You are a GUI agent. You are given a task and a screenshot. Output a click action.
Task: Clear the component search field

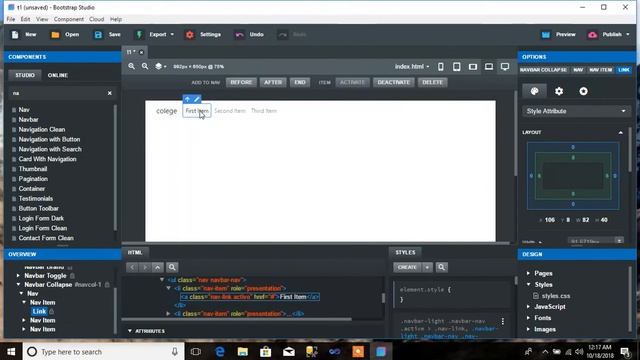coord(109,93)
